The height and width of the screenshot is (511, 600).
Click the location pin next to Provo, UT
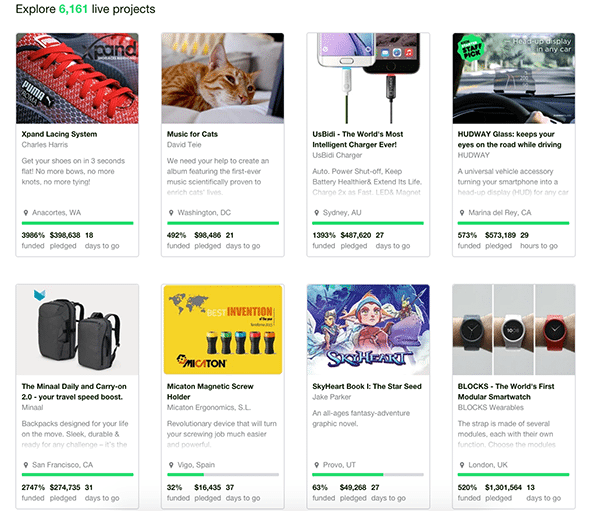click(316, 465)
